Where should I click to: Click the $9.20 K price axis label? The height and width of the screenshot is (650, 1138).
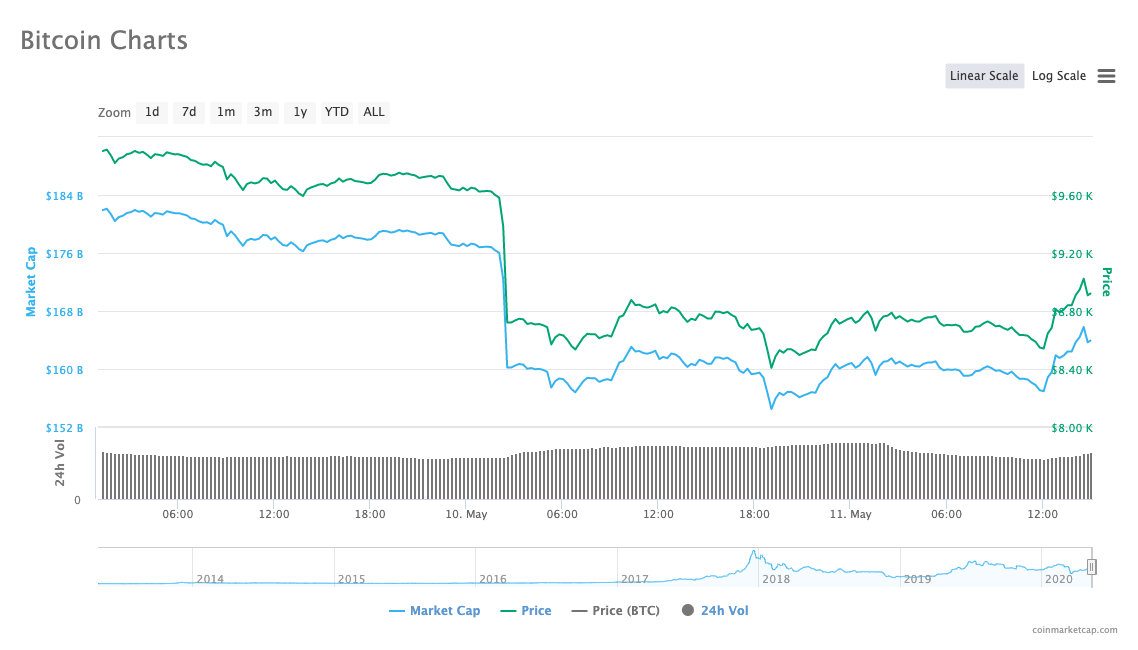[x=1072, y=254]
